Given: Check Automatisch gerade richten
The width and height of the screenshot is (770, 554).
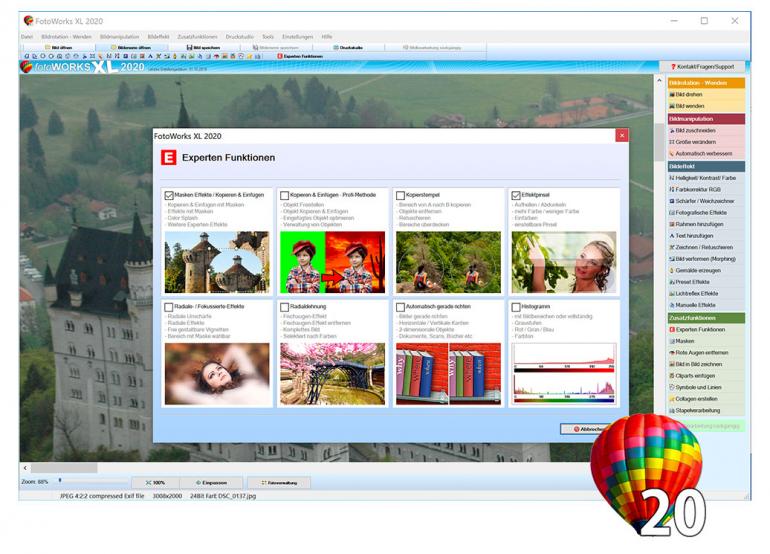Looking at the screenshot, I should coord(400,307).
